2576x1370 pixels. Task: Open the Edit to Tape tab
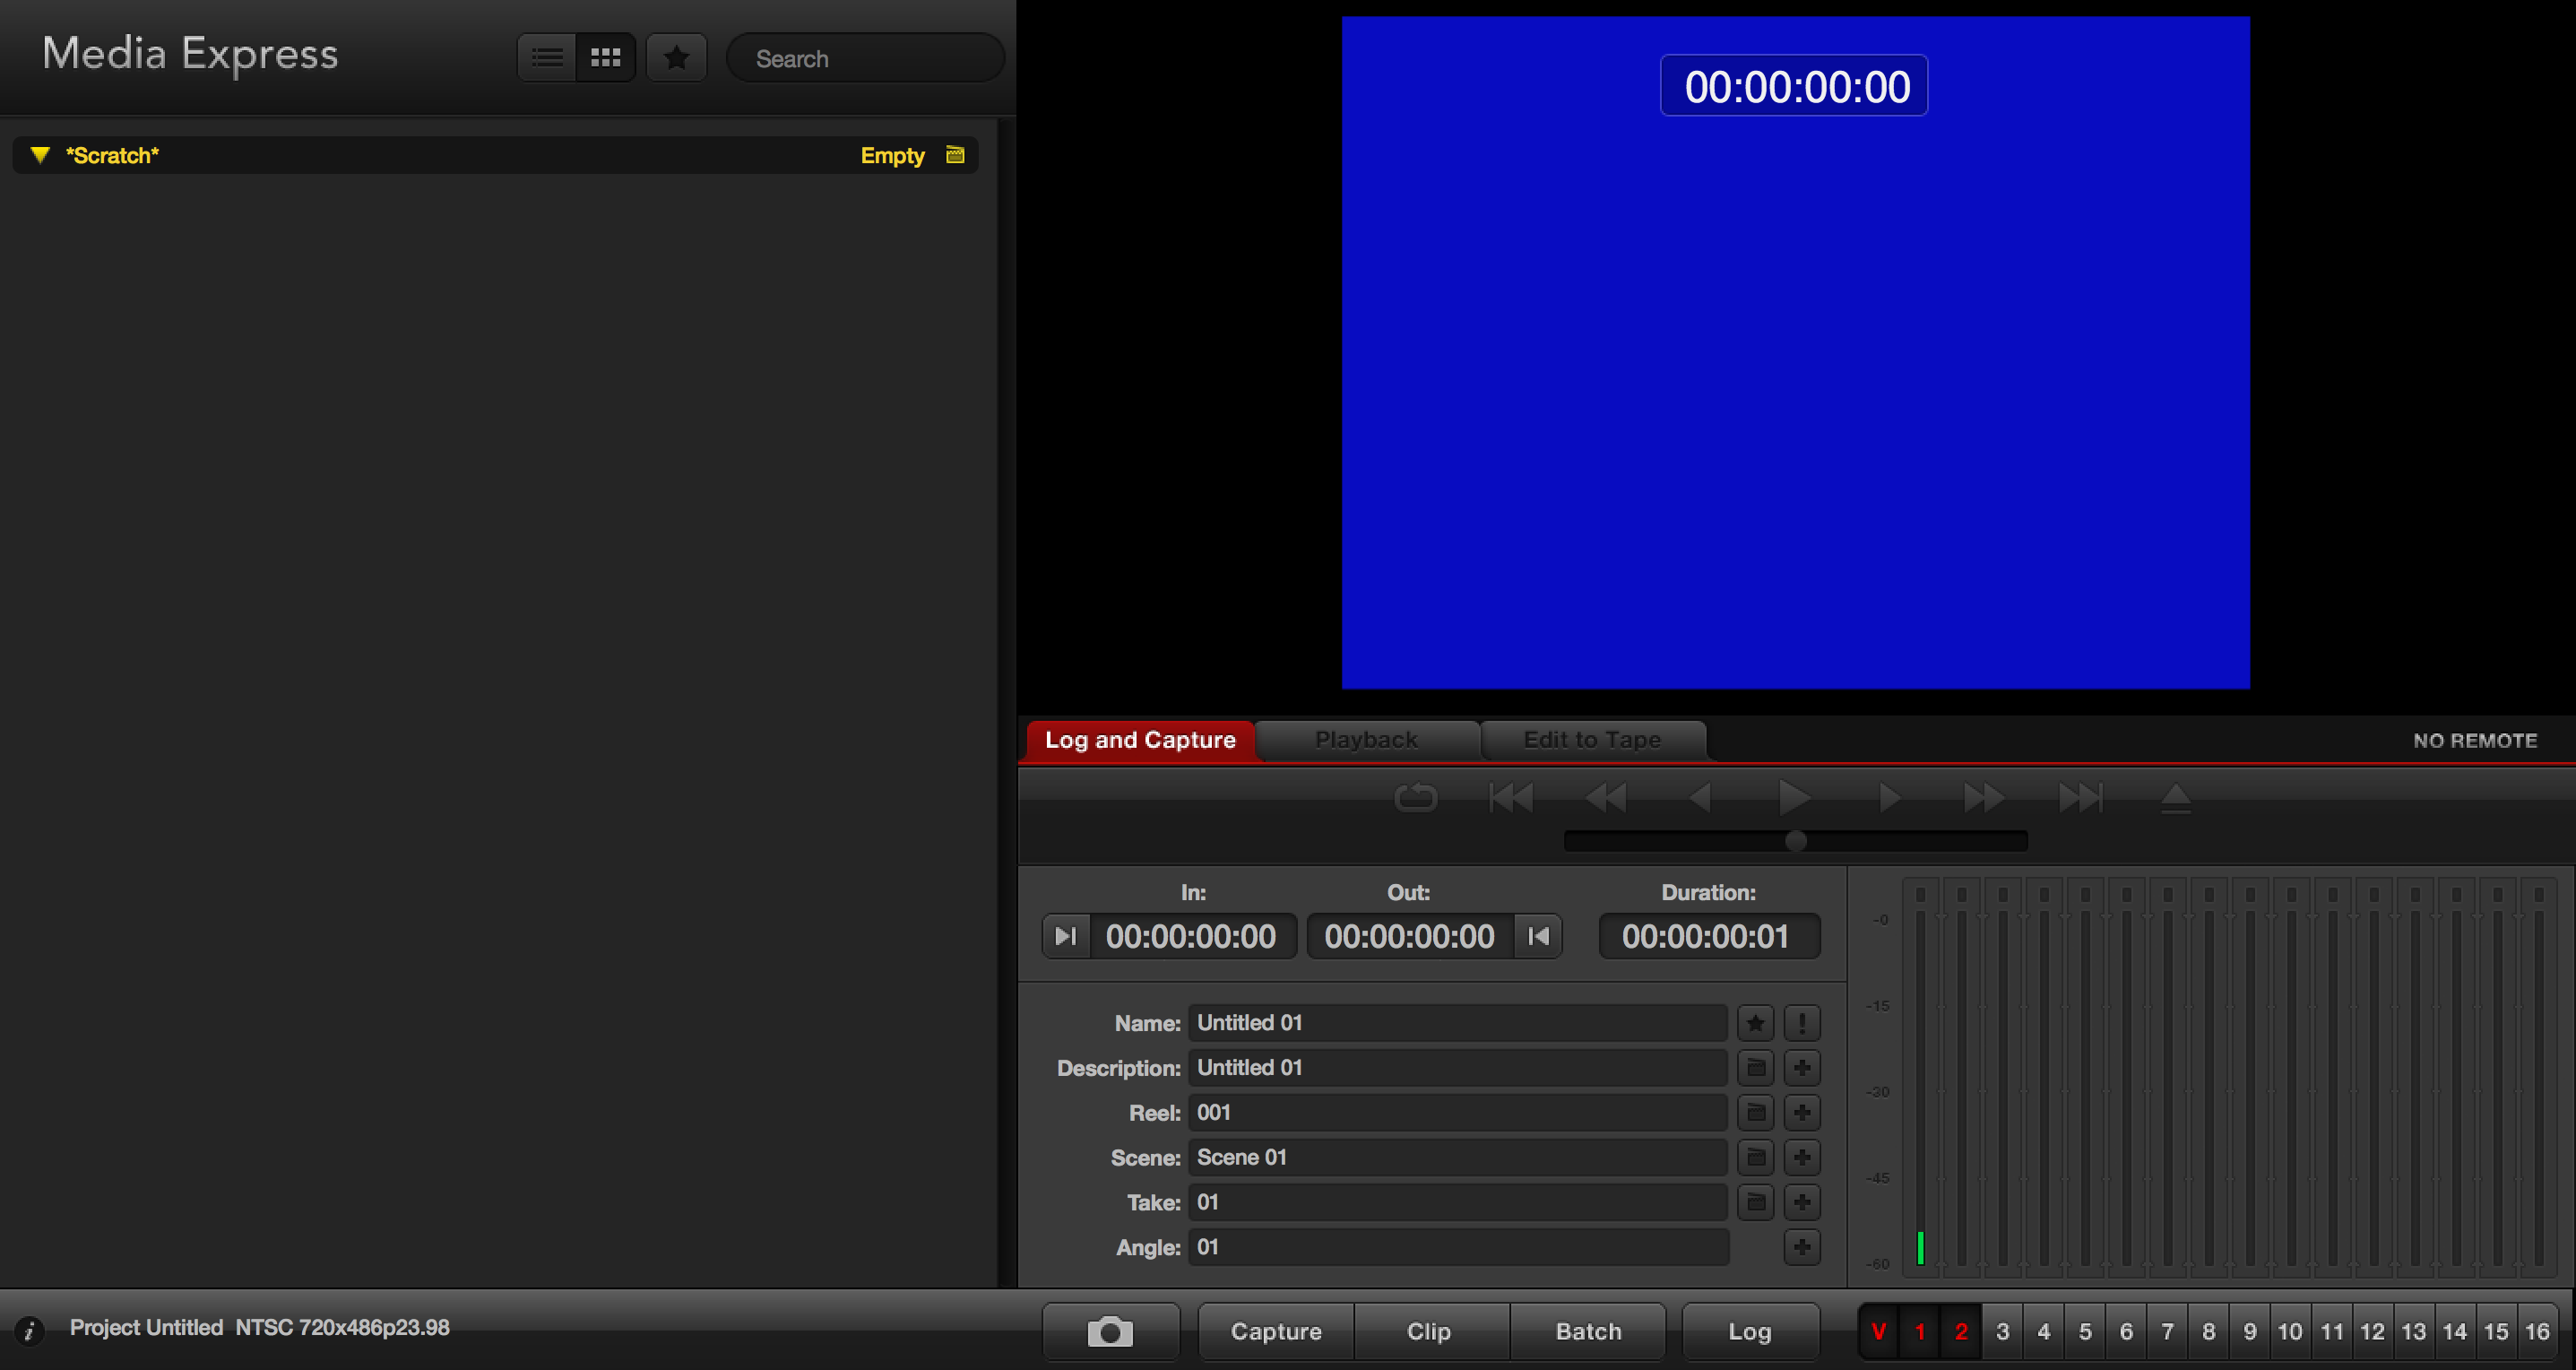coord(1592,740)
